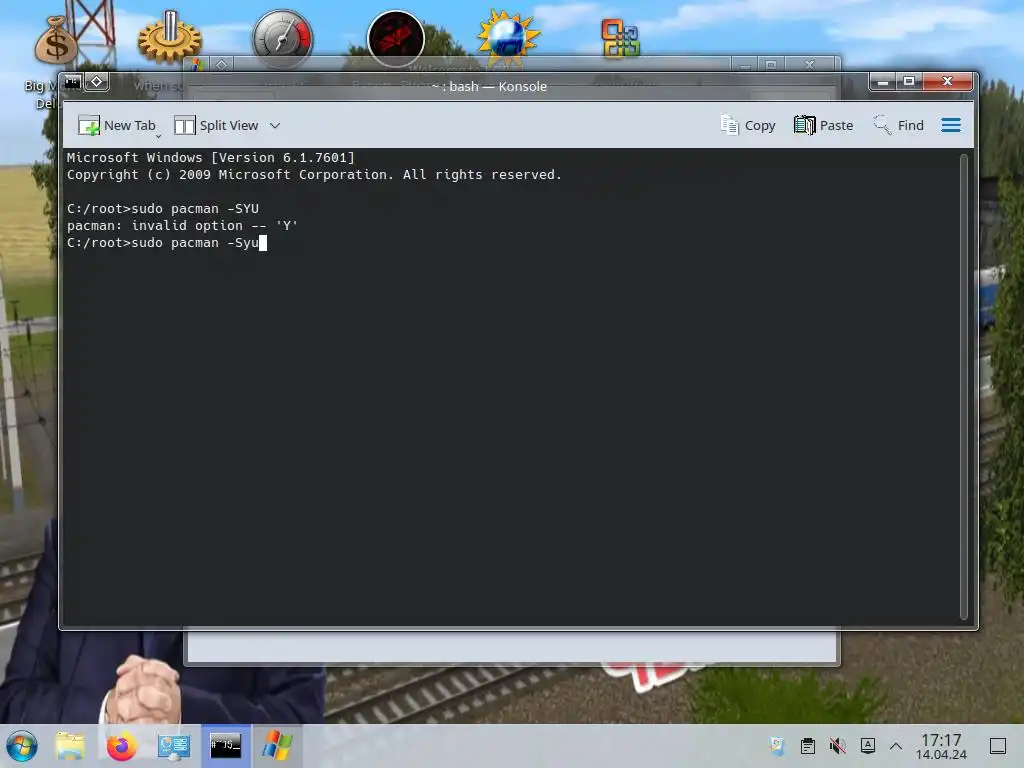The height and width of the screenshot is (768, 1024).
Task: Open the clipboard tray icon
Action: pyautogui.click(x=808, y=746)
